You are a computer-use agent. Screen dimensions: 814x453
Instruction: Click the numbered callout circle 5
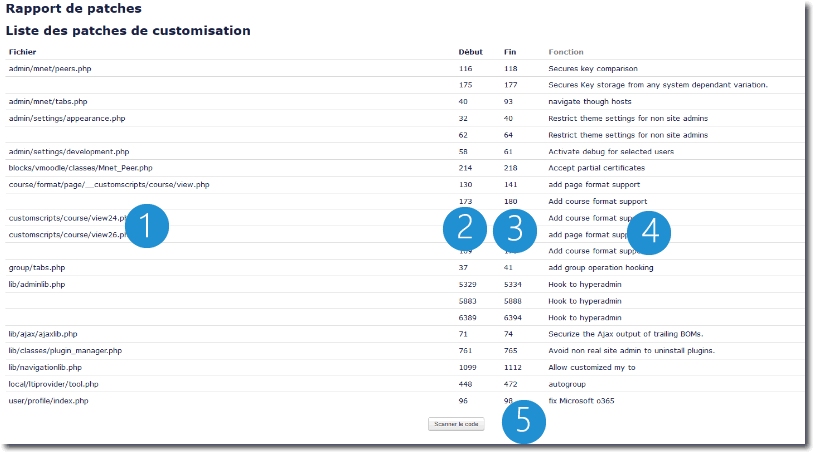(x=523, y=420)
